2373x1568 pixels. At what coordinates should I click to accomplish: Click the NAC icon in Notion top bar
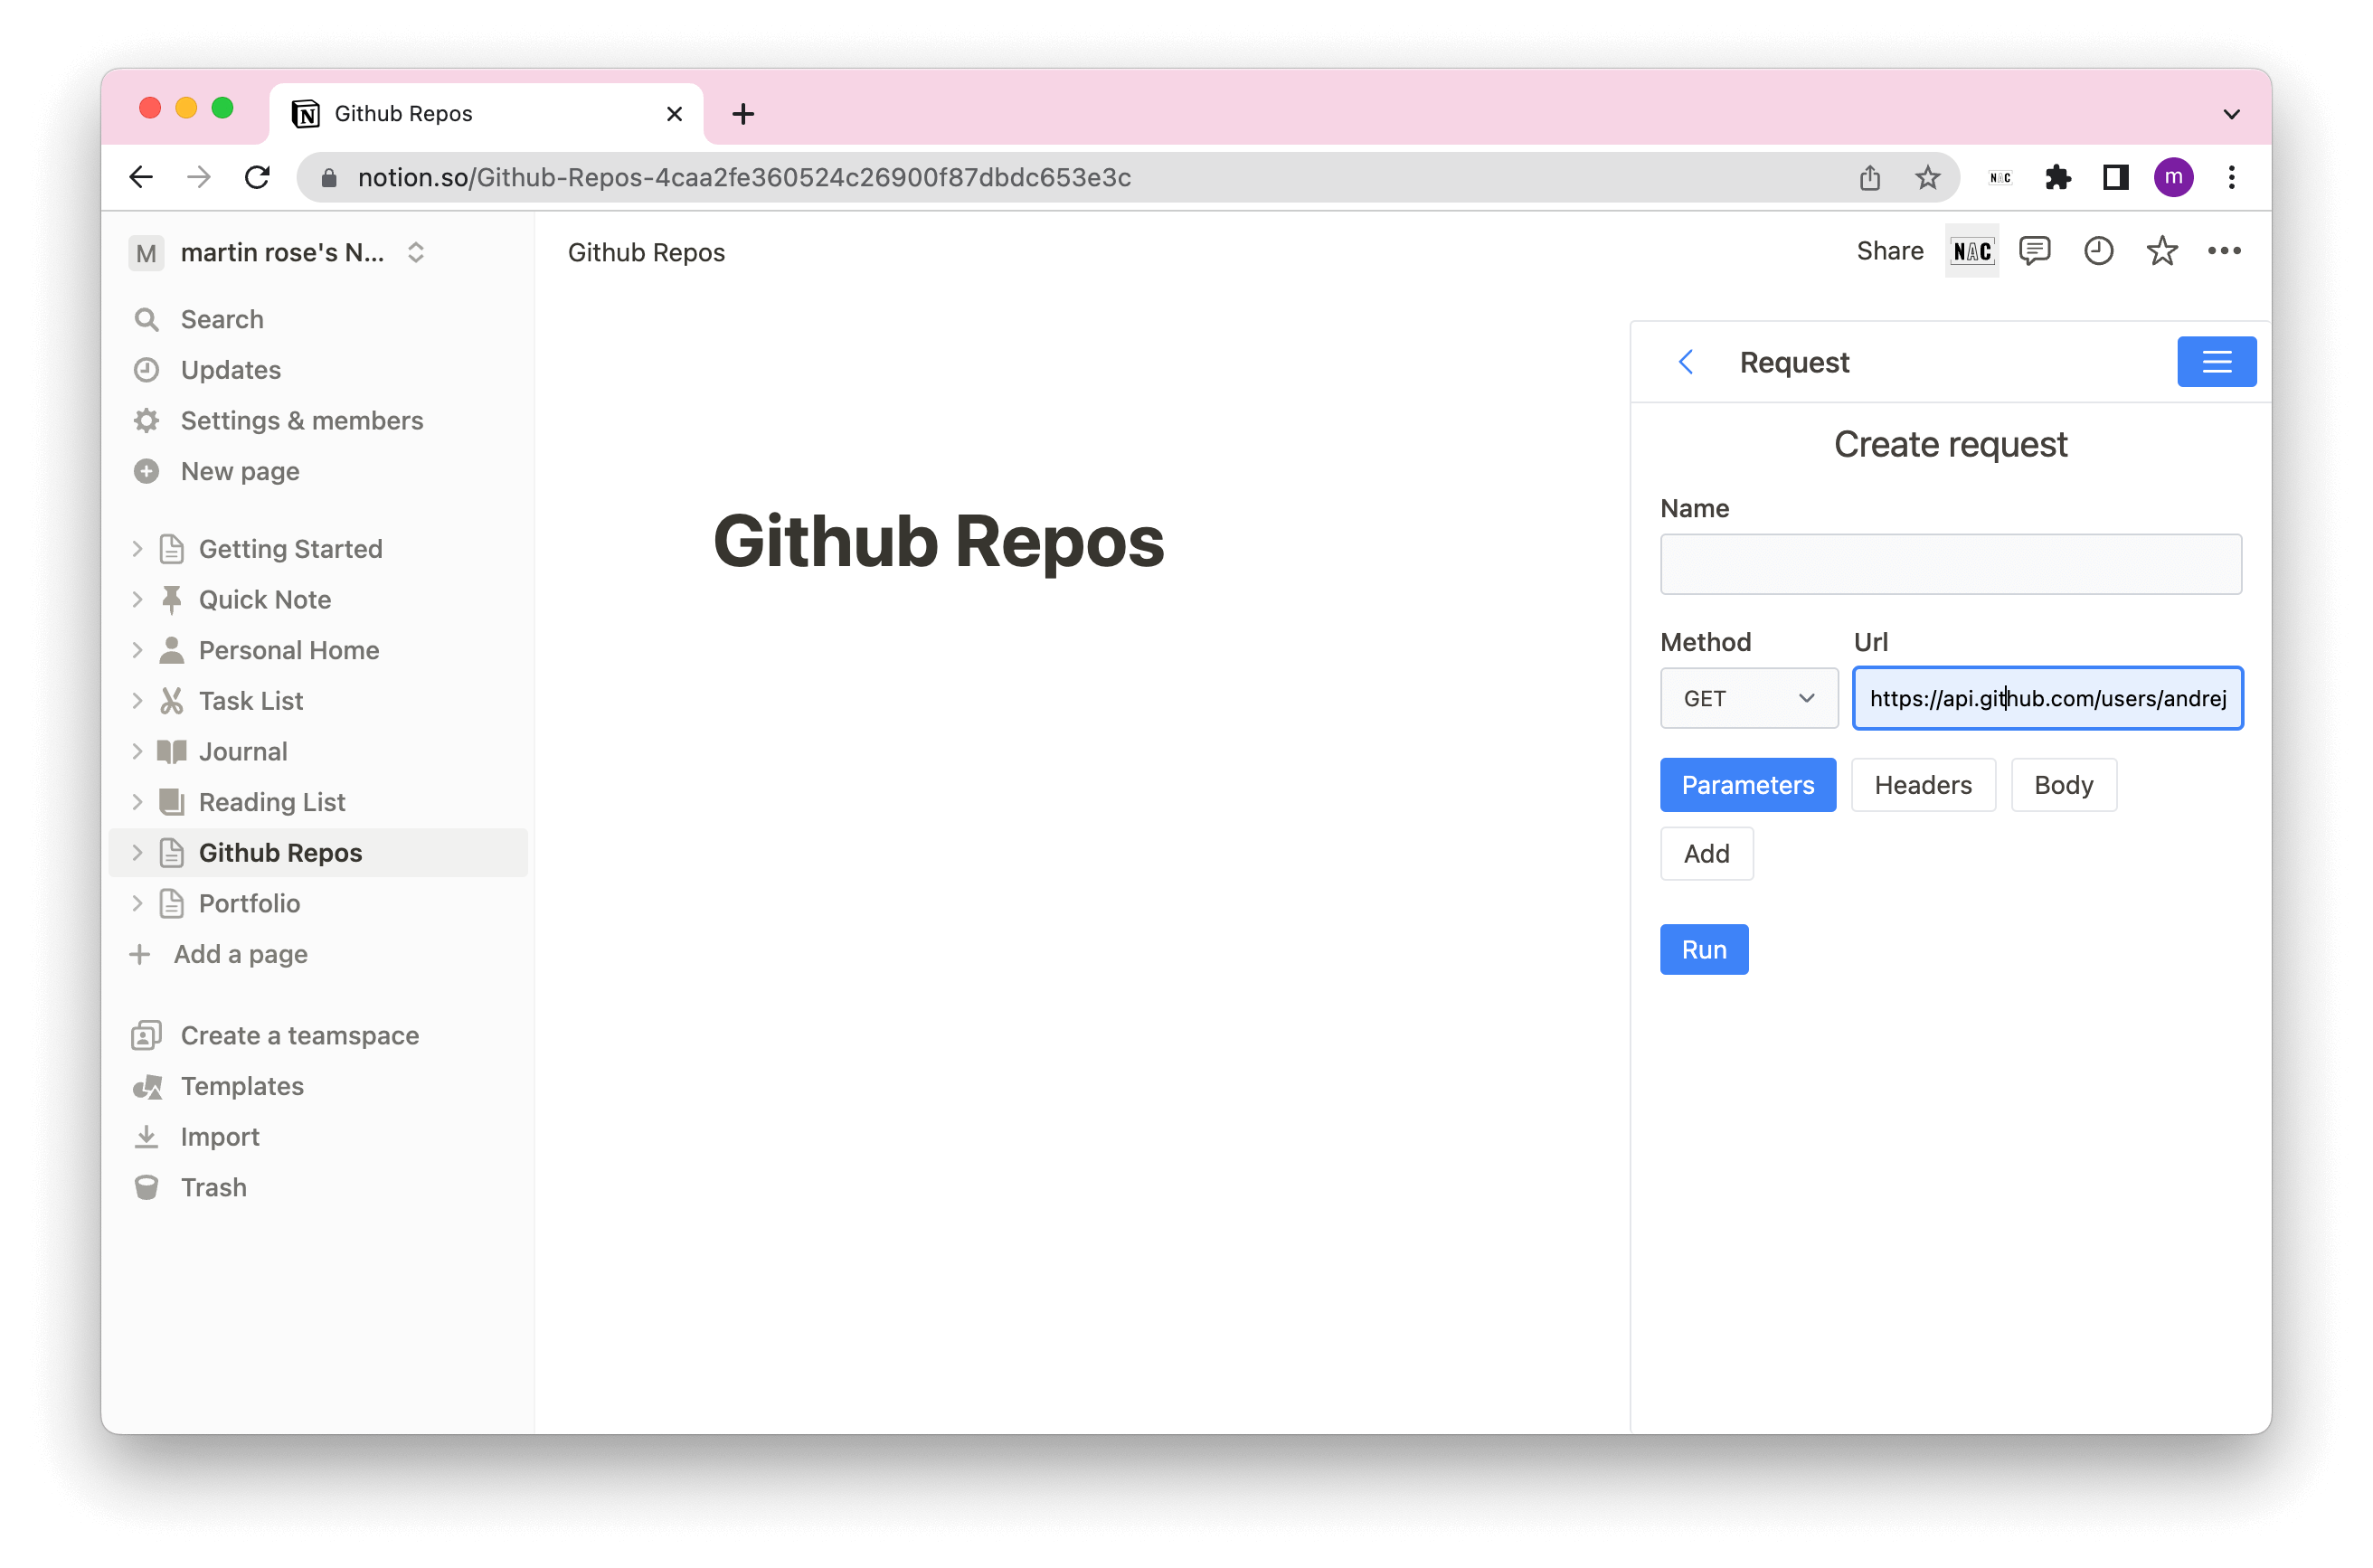[x=1971, y=251]
